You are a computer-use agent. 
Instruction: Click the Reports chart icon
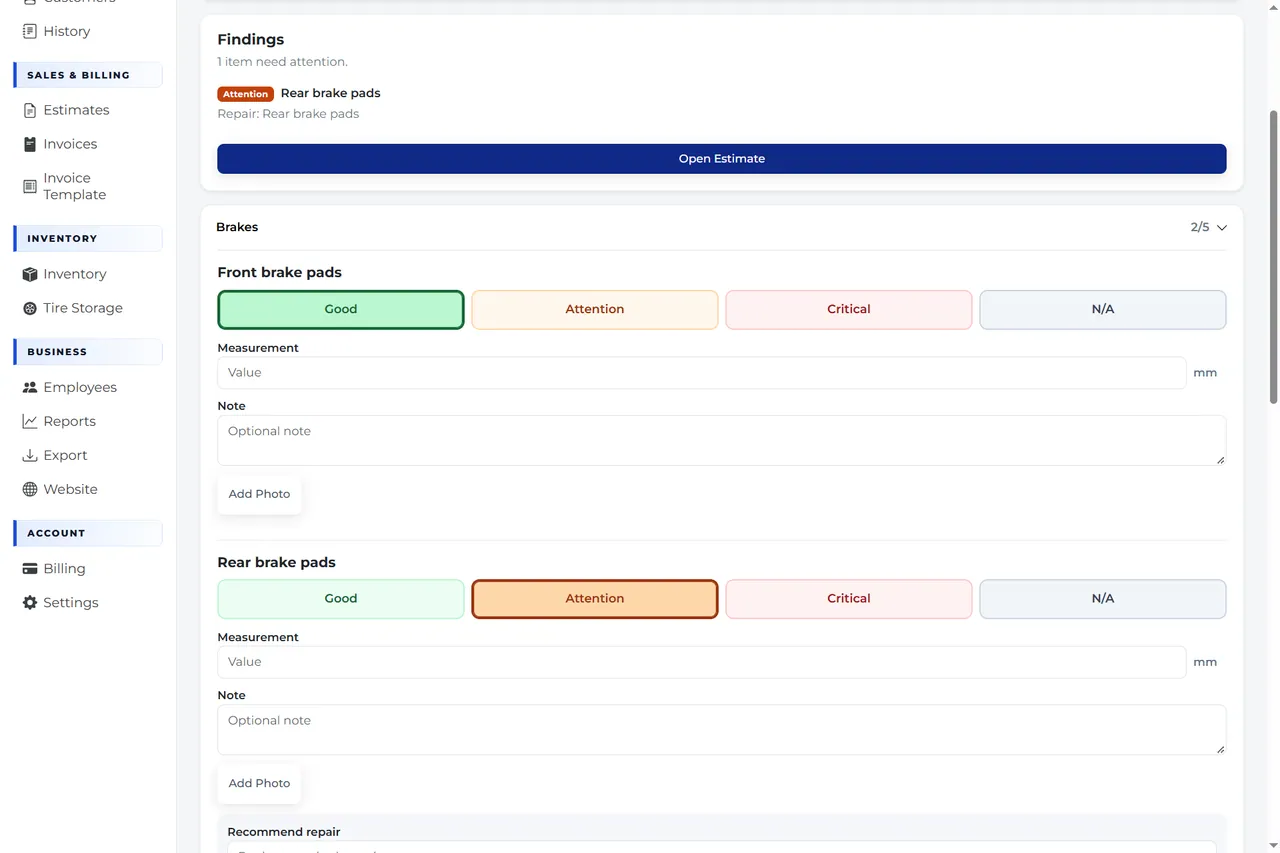point(30,421)
